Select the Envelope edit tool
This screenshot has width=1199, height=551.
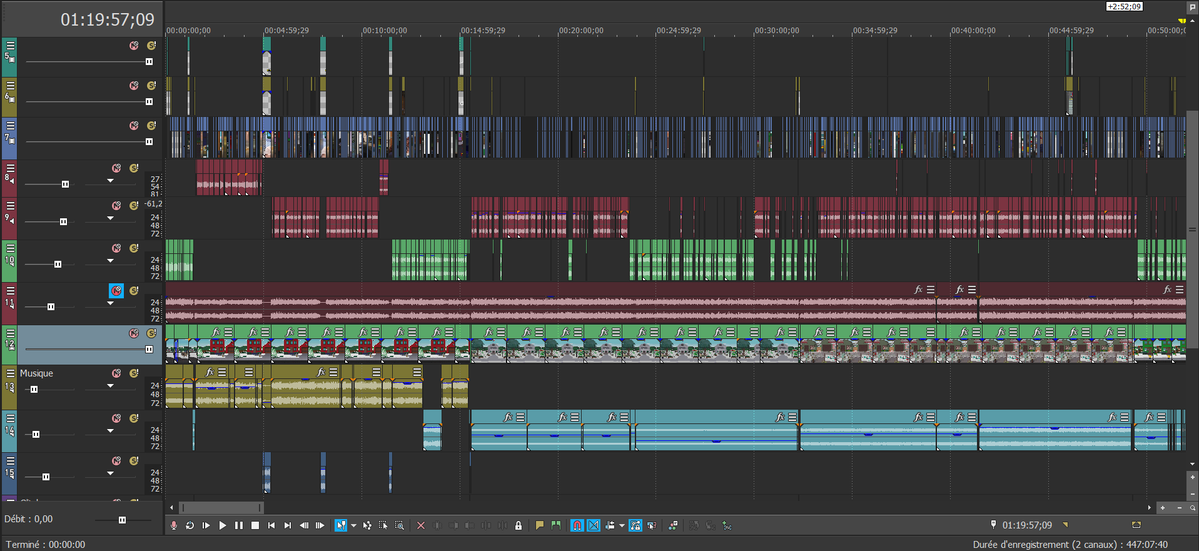367,525
